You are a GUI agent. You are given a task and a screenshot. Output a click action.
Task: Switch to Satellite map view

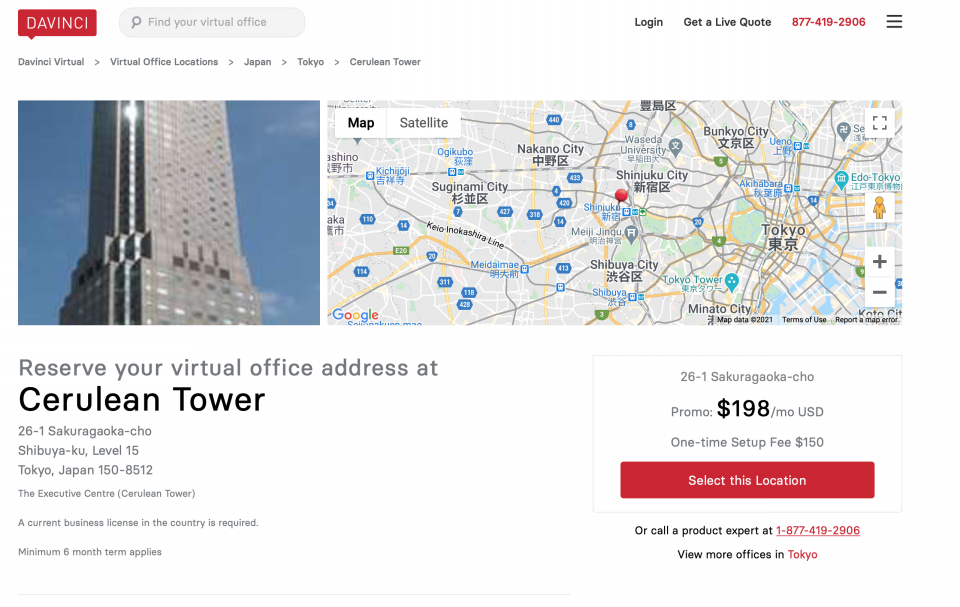(x=424, y=123)
